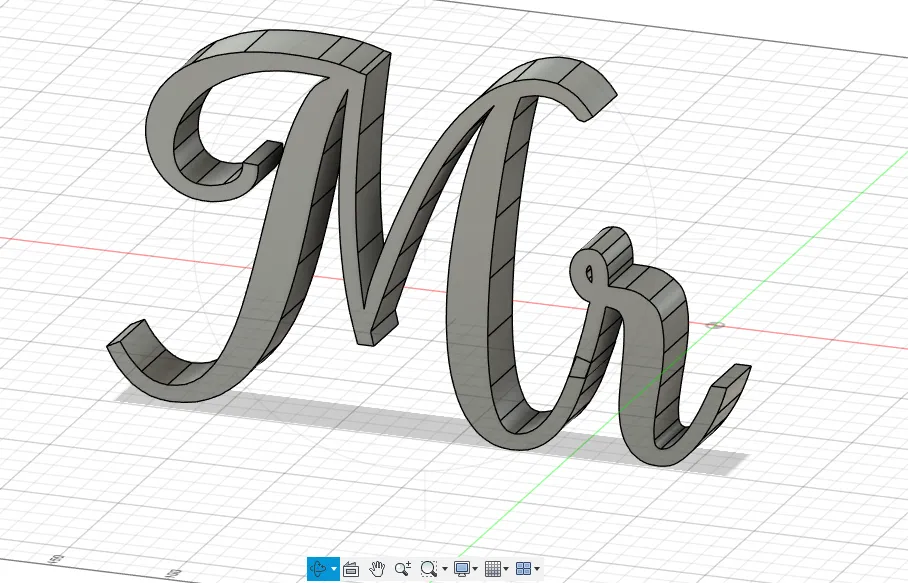Click the Grid and Snaps icon
Viewport: 908px width, 583px height.
click(493, 569)
